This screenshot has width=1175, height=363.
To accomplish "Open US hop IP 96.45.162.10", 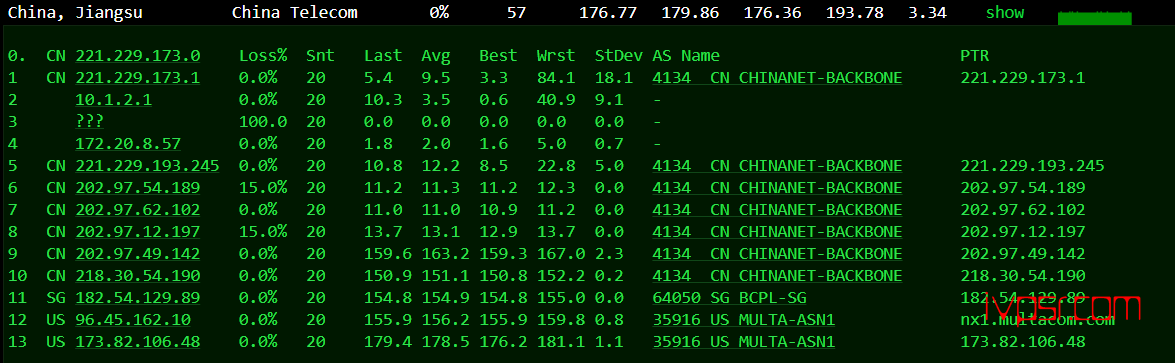I will click(x=133, y=320).
